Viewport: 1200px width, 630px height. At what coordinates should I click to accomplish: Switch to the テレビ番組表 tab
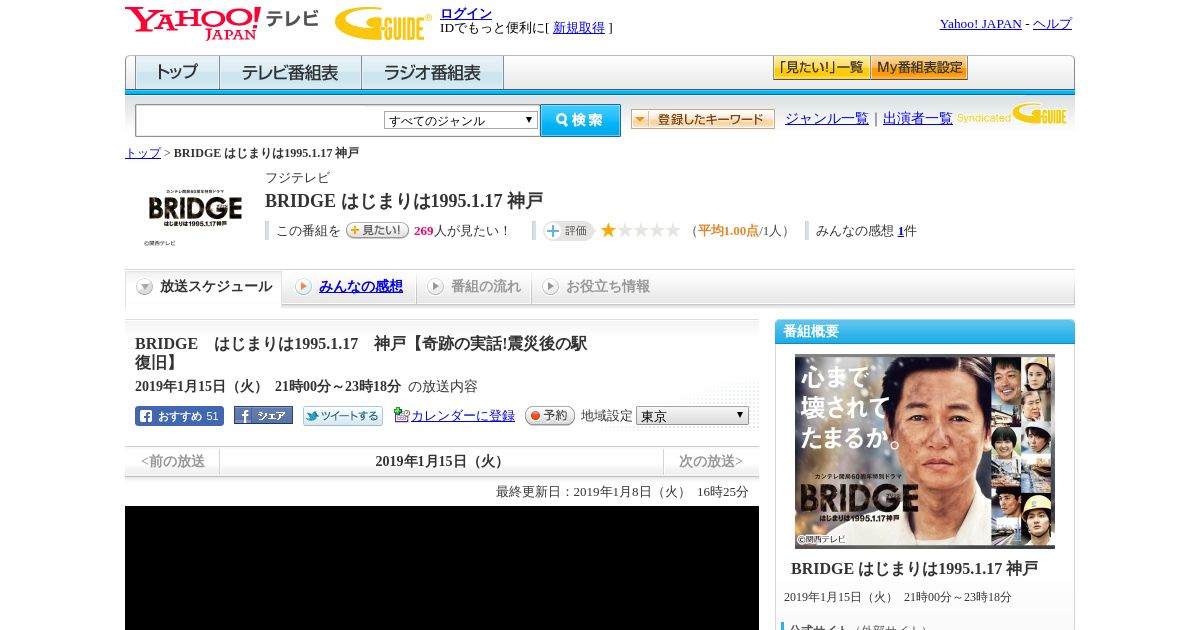coord(290,73)
